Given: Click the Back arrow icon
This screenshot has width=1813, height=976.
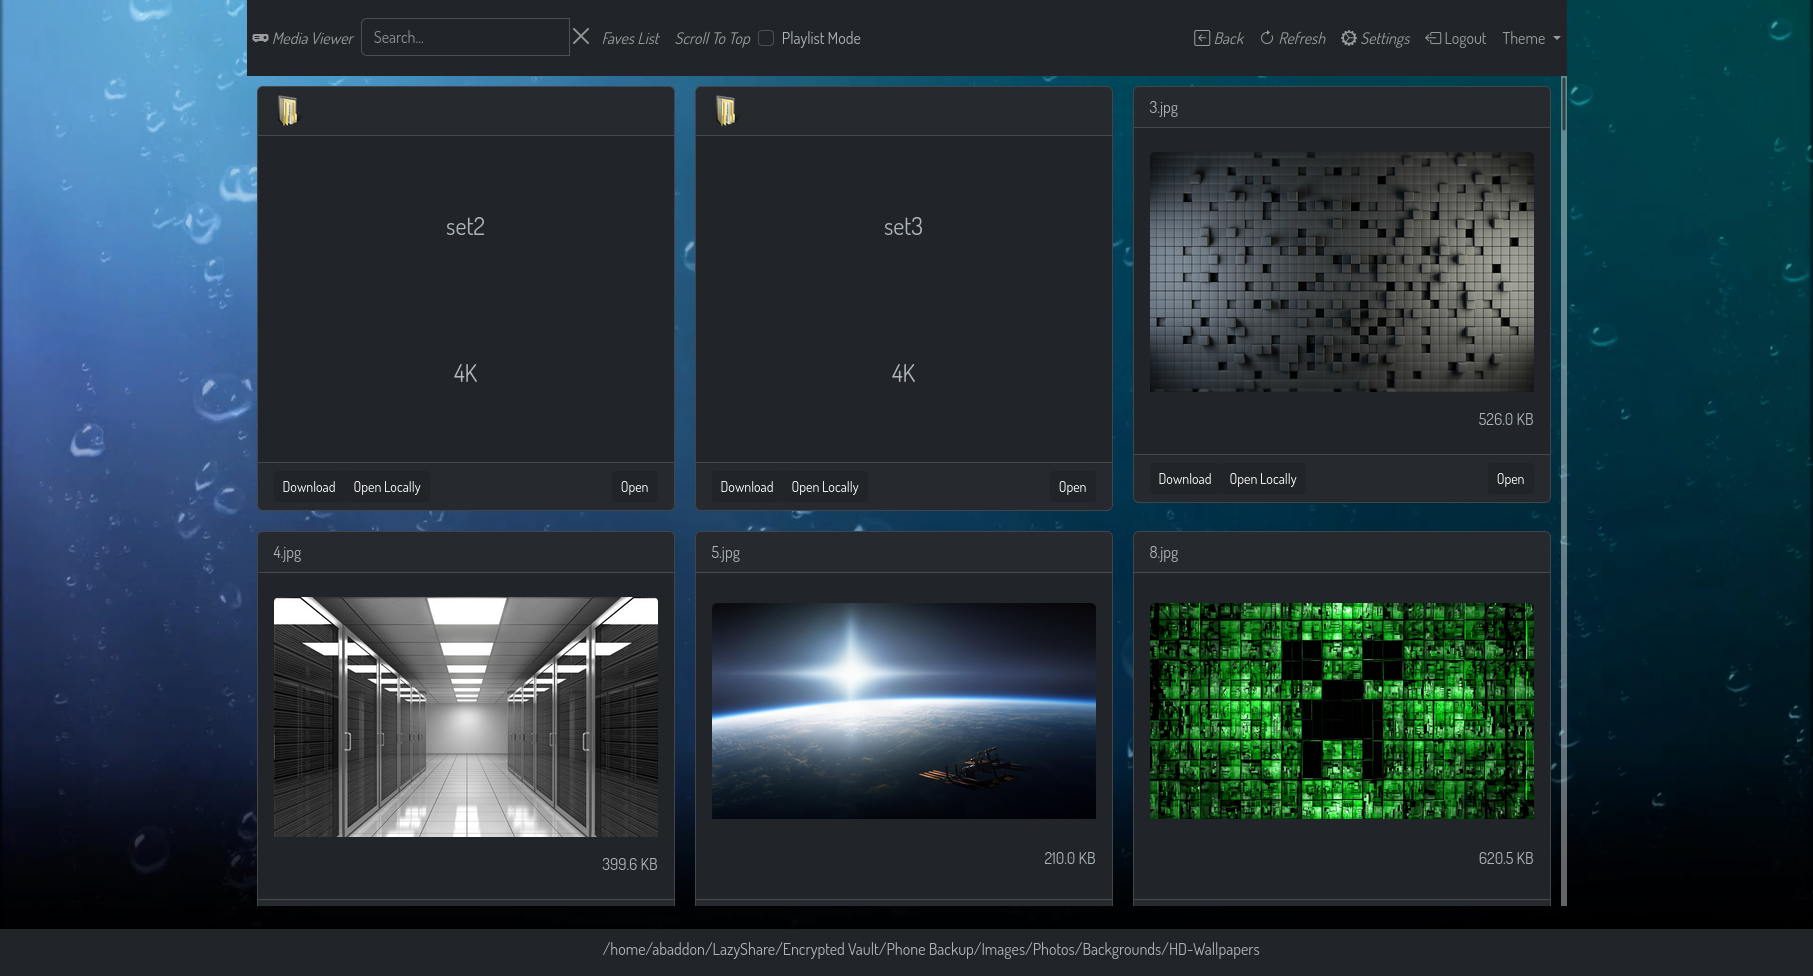Looking at the screenshot, I should [1202, 38].
